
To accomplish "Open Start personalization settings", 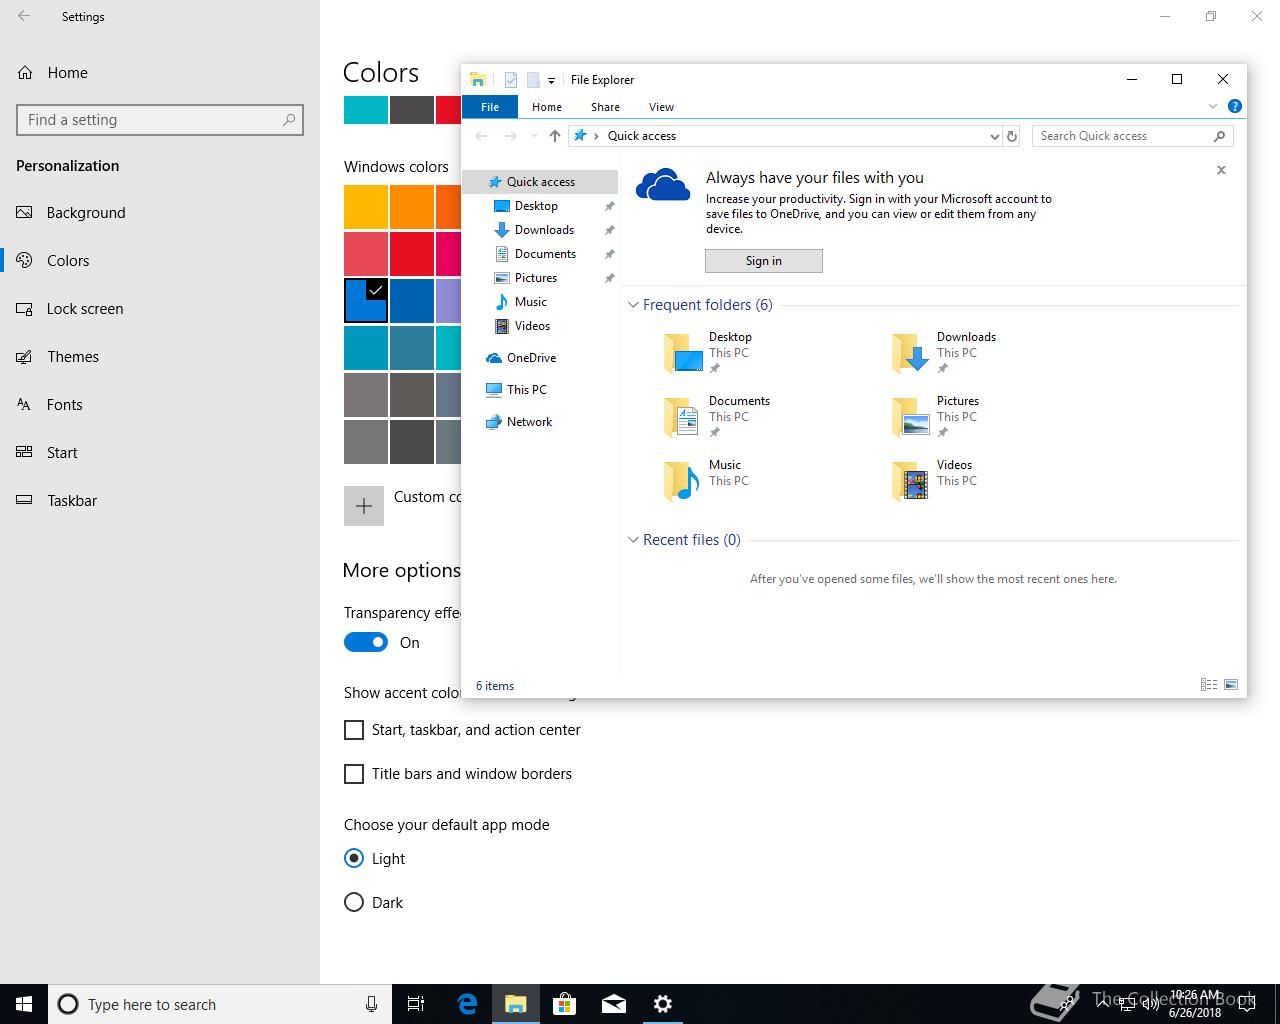I will tap(160, 453).
